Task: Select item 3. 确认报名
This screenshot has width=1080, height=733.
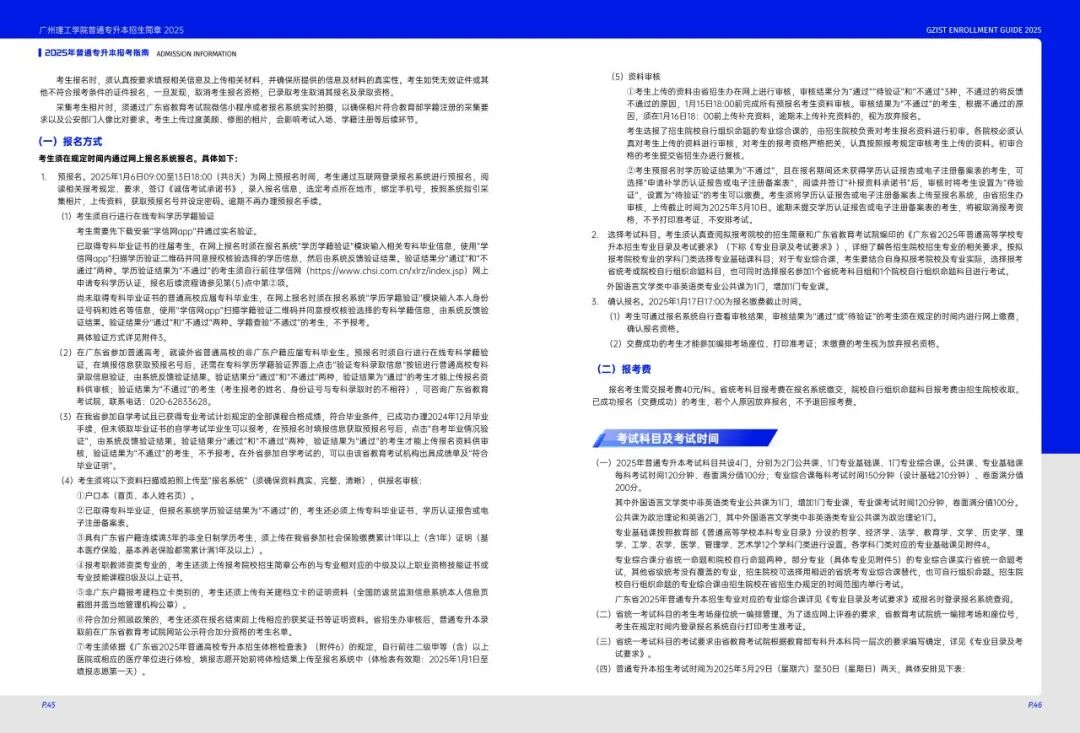Action: (x=697, y=302)
